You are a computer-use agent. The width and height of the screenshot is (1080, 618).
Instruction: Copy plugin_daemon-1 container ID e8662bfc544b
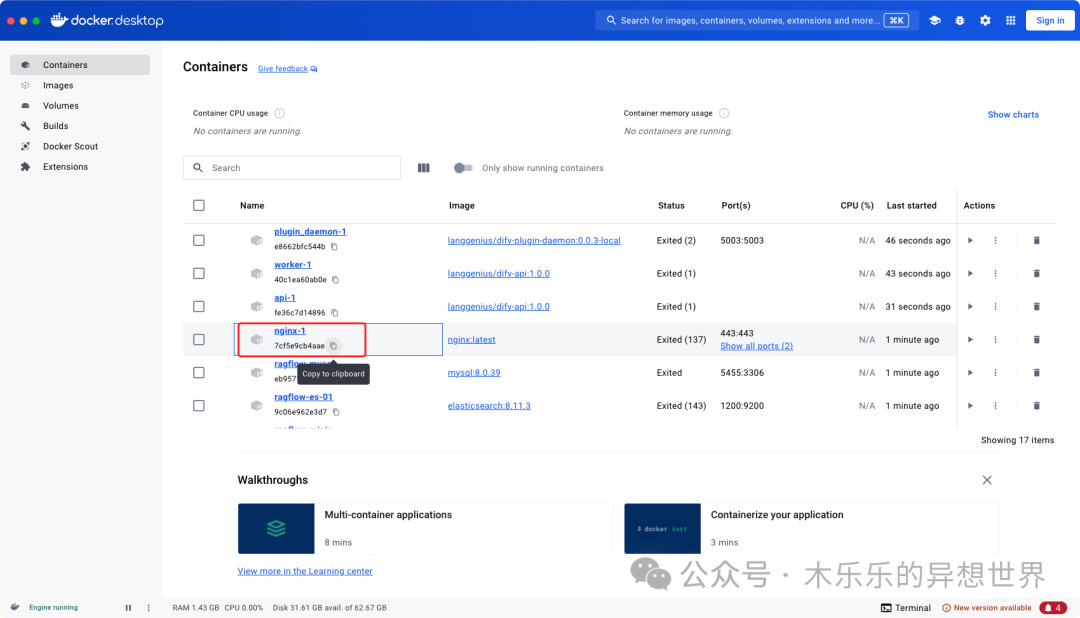[334, 247]
